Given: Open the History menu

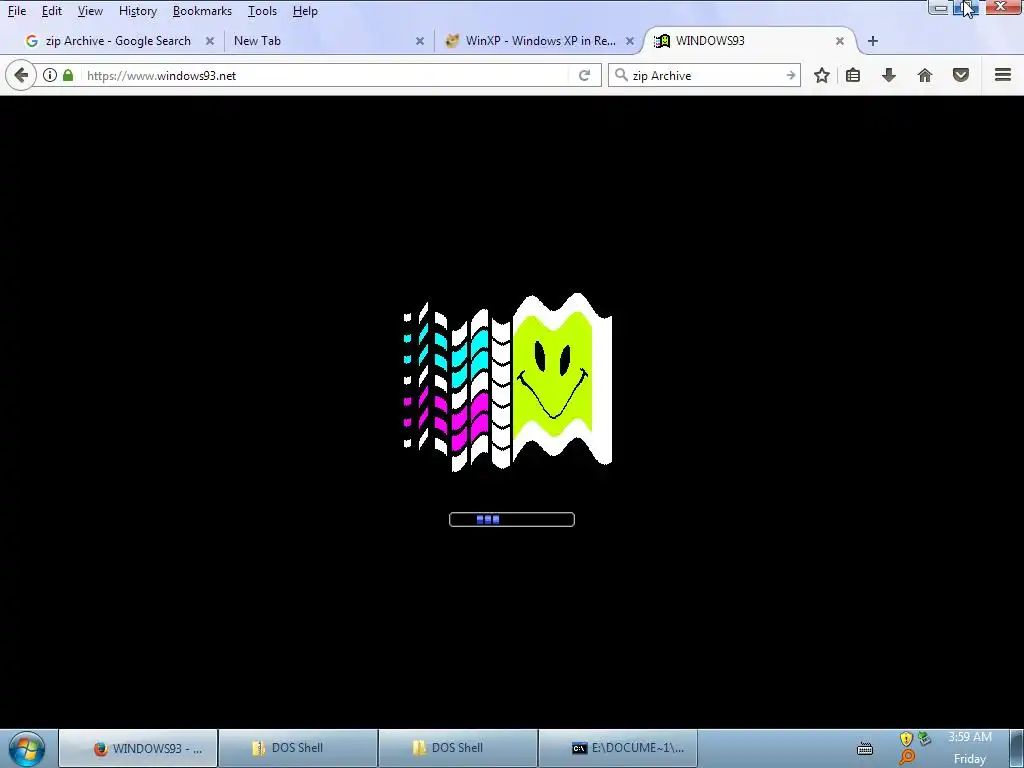Looking at the screenshot, I should coord(138,11).
